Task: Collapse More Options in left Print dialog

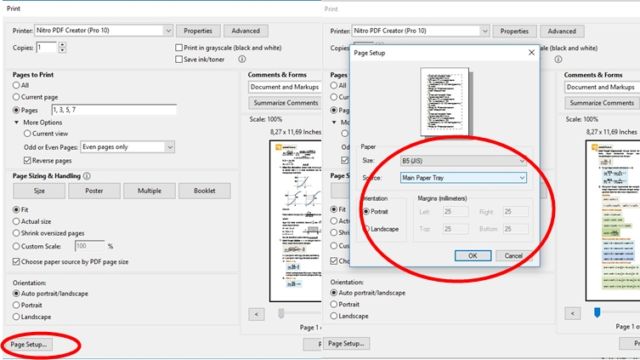Action: [17, 122]
